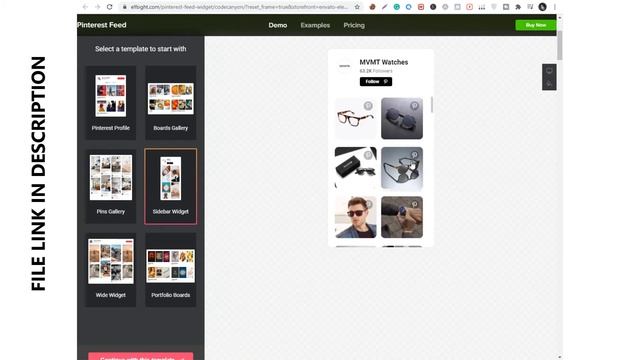The height and width of the screenshot is (360, 640).
Task: Click 'Select a template to start with' heading
Action: [x=140, y=49]
